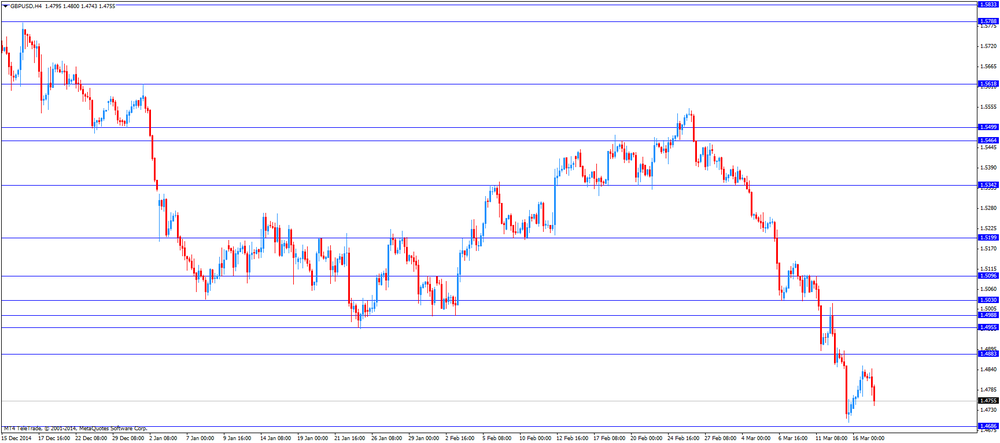Click the 1.4840 price scale value
Image resolution: width=1000 pixels, height=443 pixels.
tap(987, 369)
